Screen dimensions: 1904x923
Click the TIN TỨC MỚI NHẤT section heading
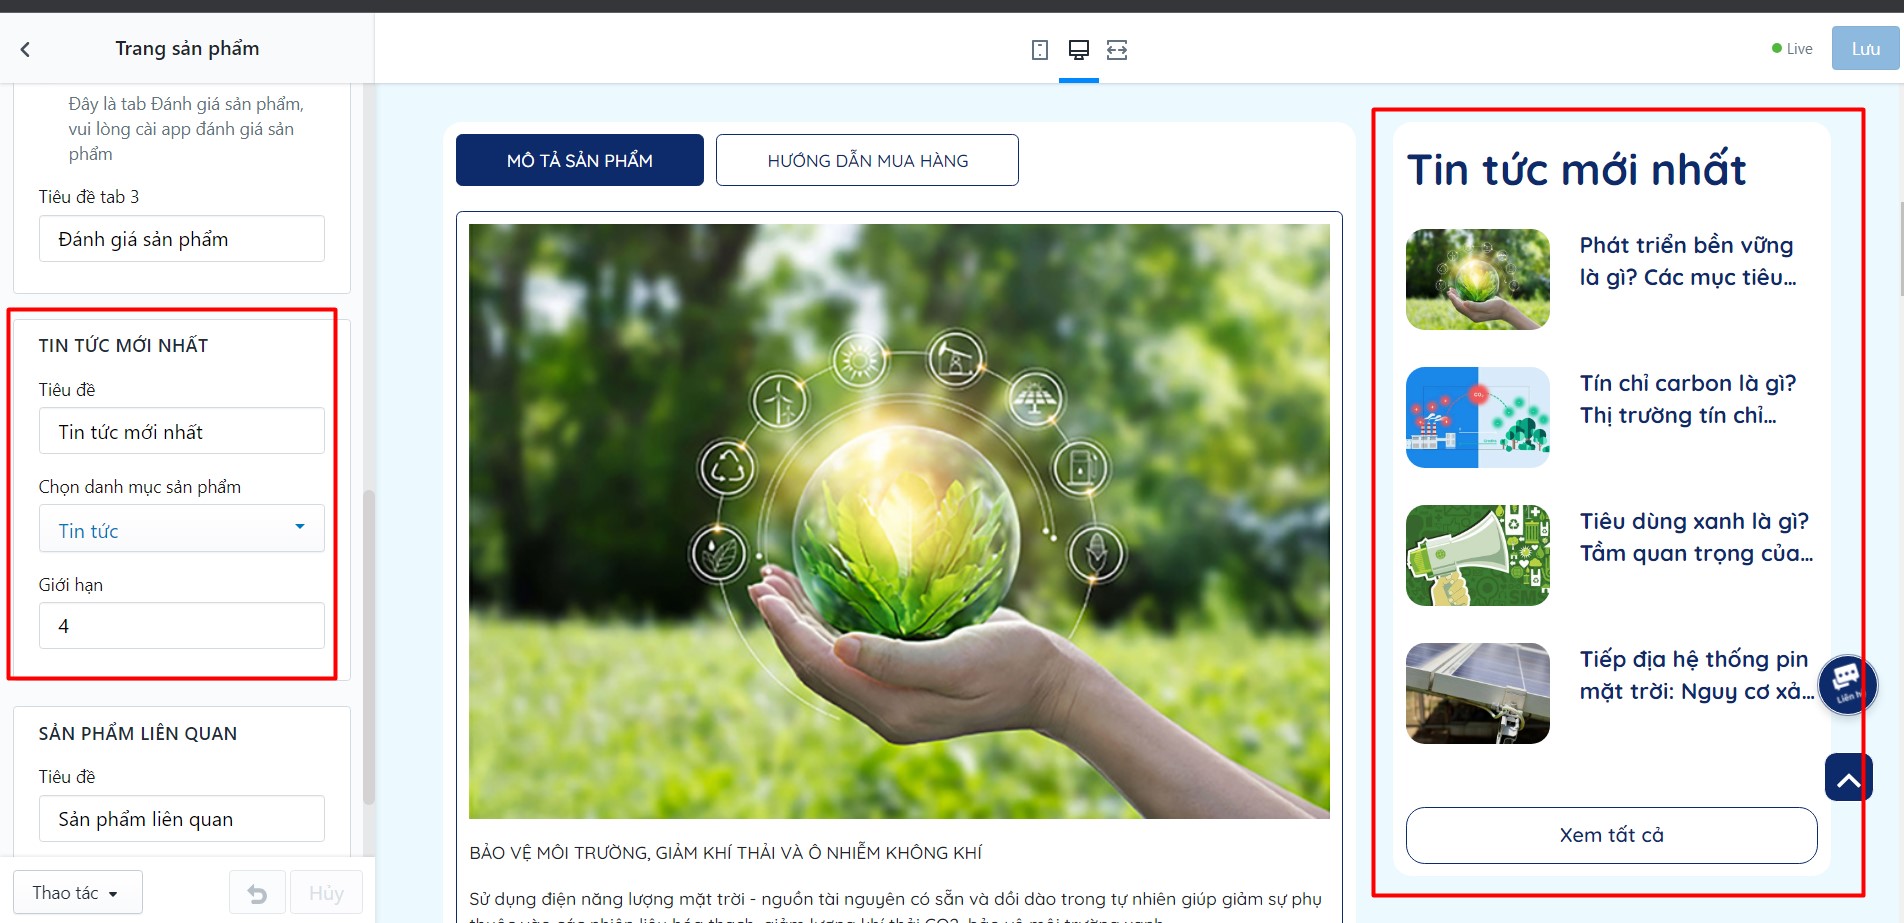coord(123,345)
